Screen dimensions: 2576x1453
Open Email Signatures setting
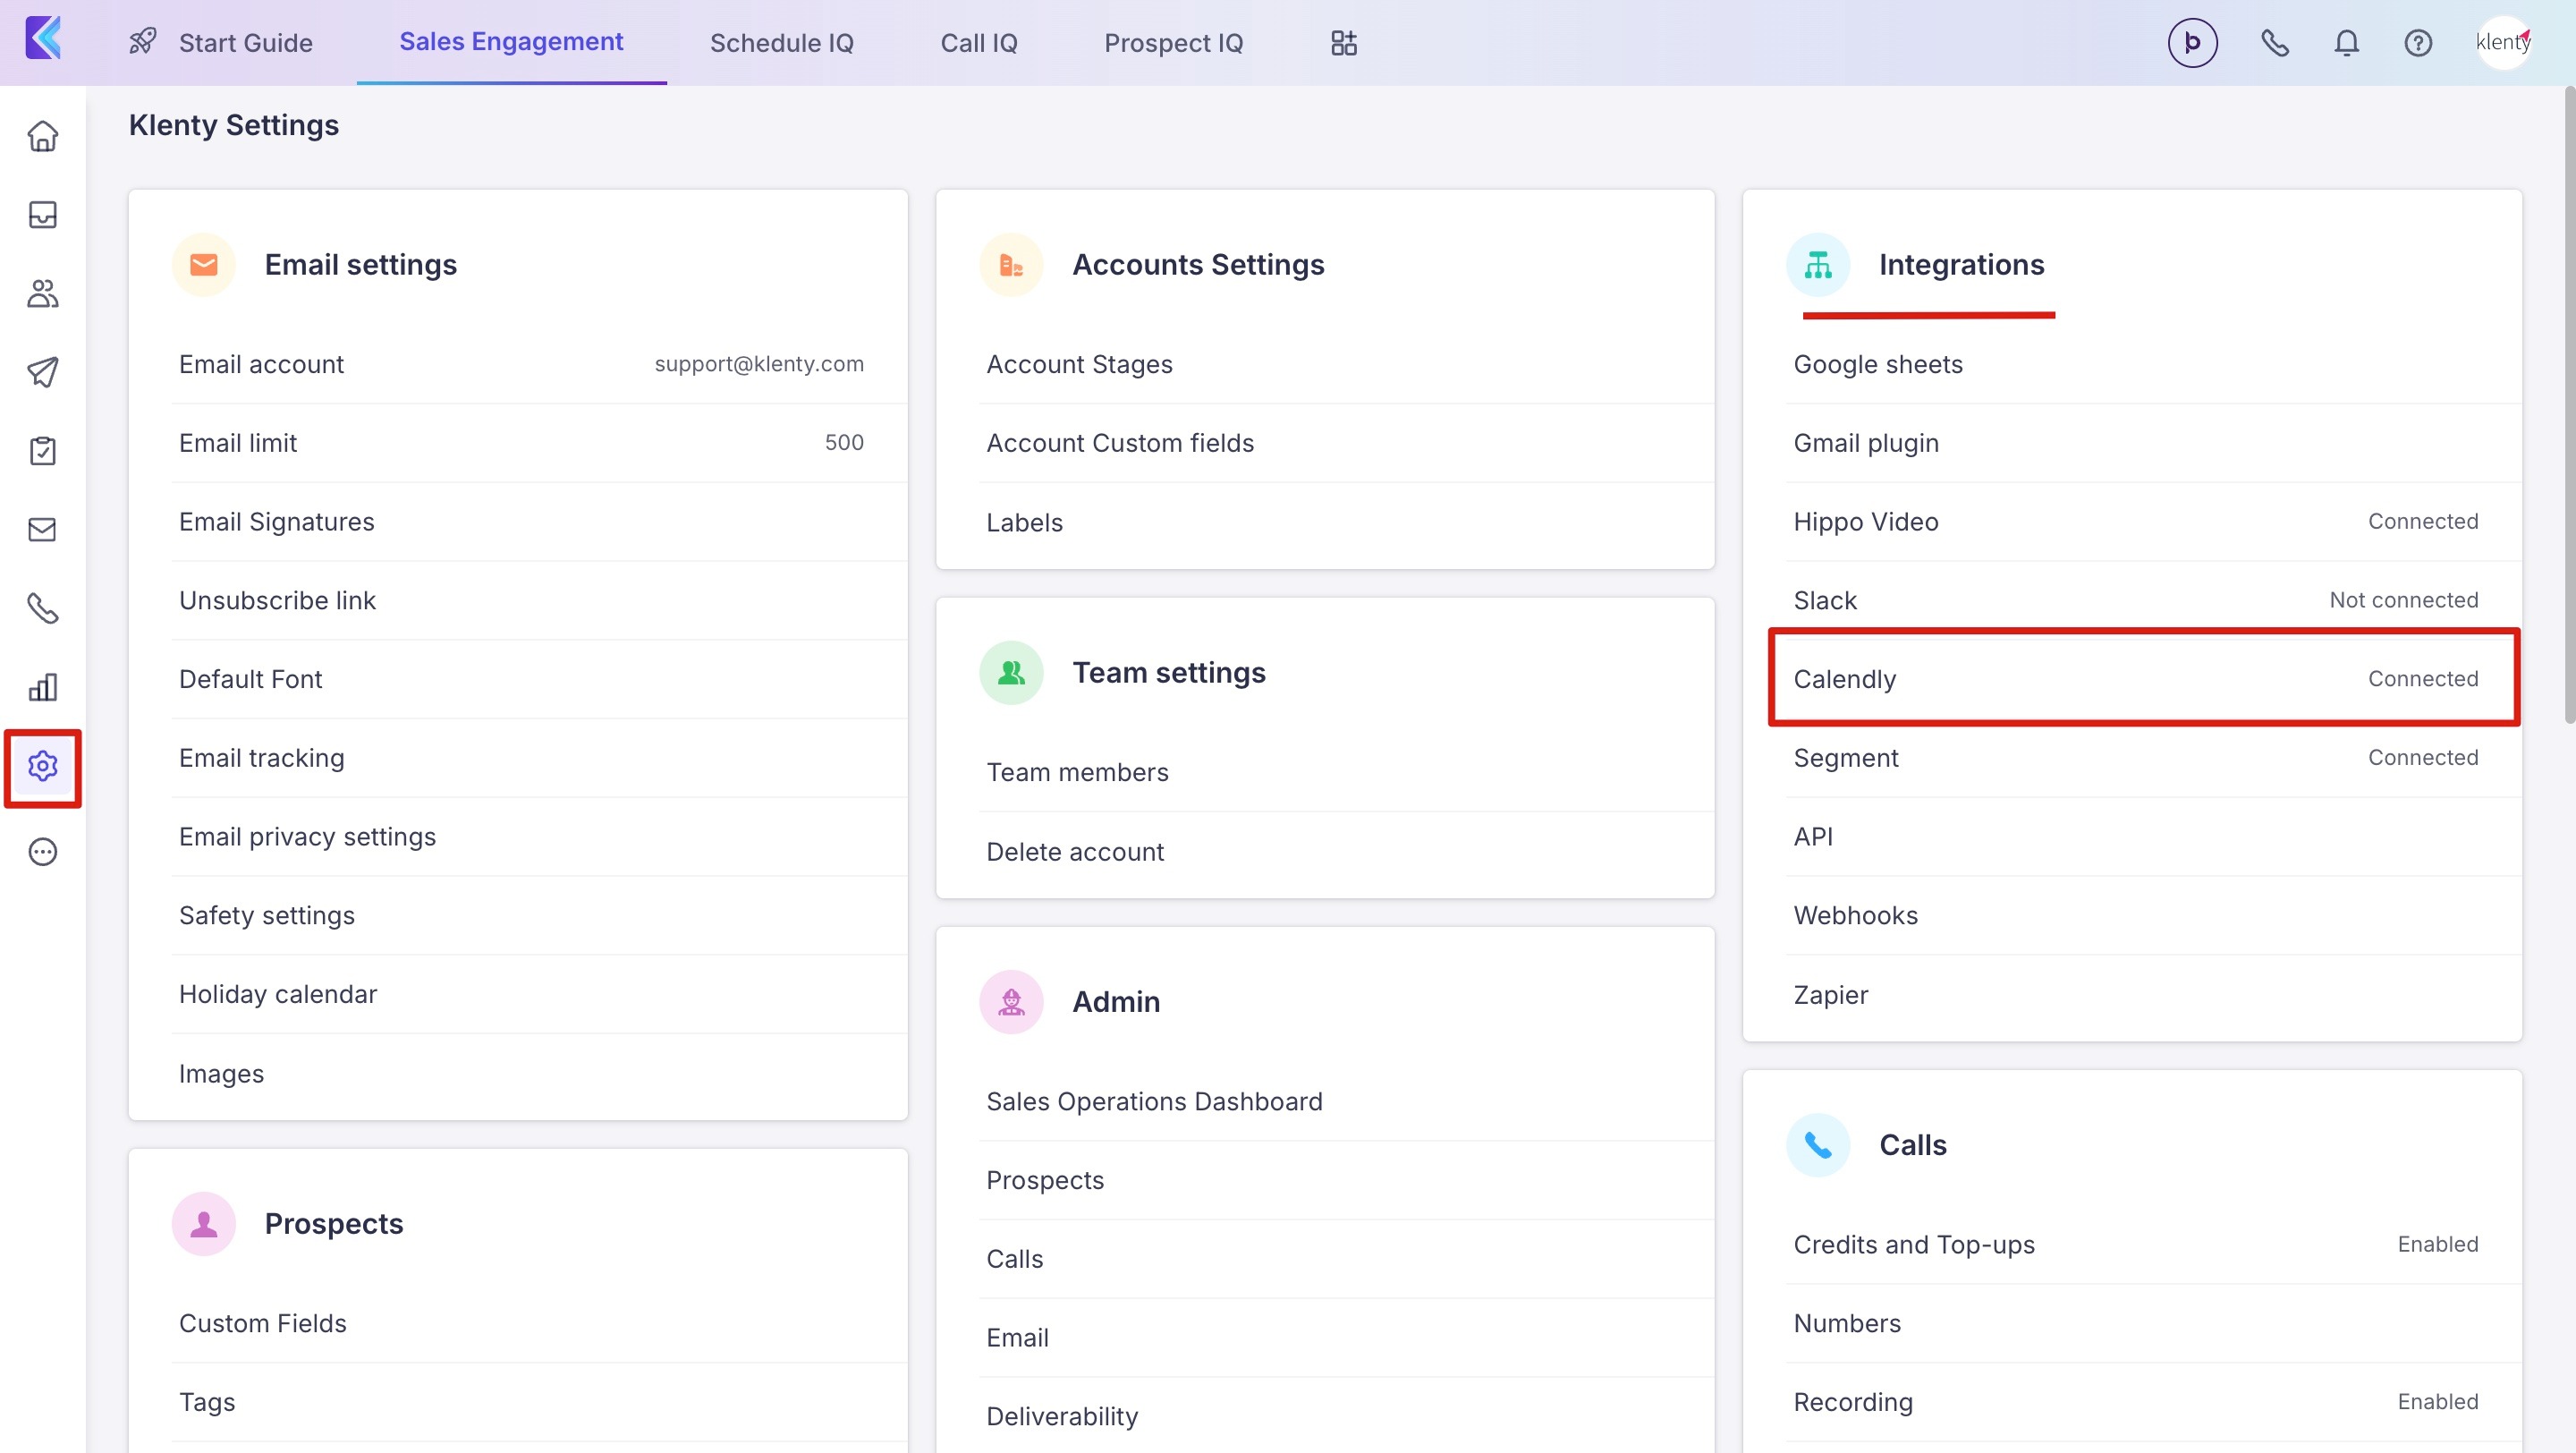[x=277, y=522]
